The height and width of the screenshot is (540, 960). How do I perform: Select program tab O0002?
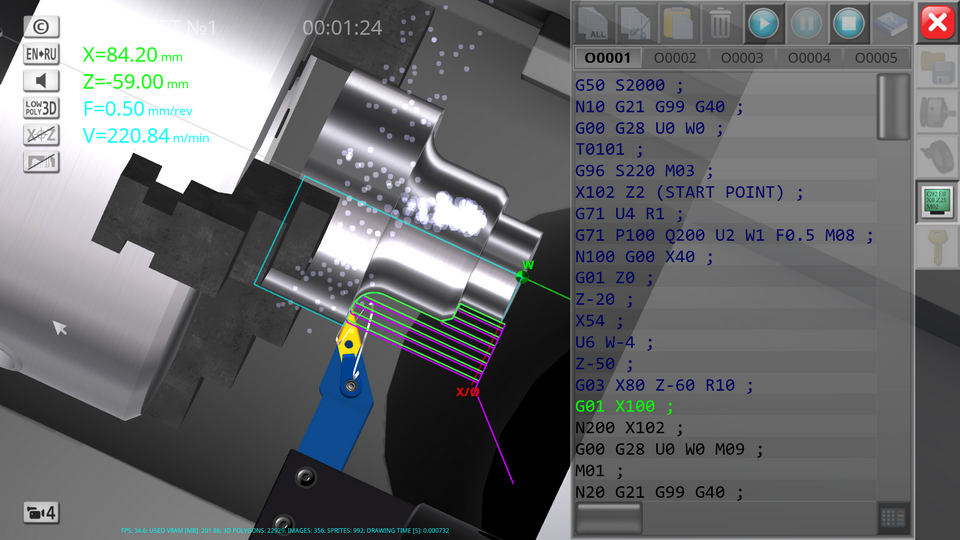[x=675, y=58]
